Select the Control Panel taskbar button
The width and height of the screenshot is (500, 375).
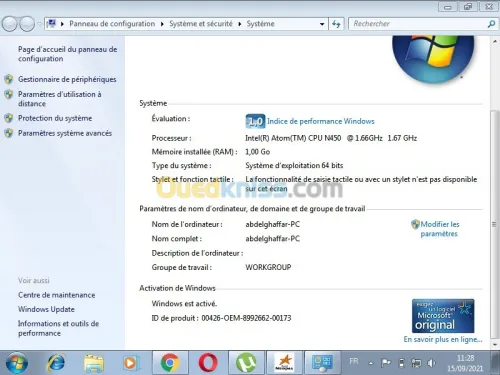point(322,363)
